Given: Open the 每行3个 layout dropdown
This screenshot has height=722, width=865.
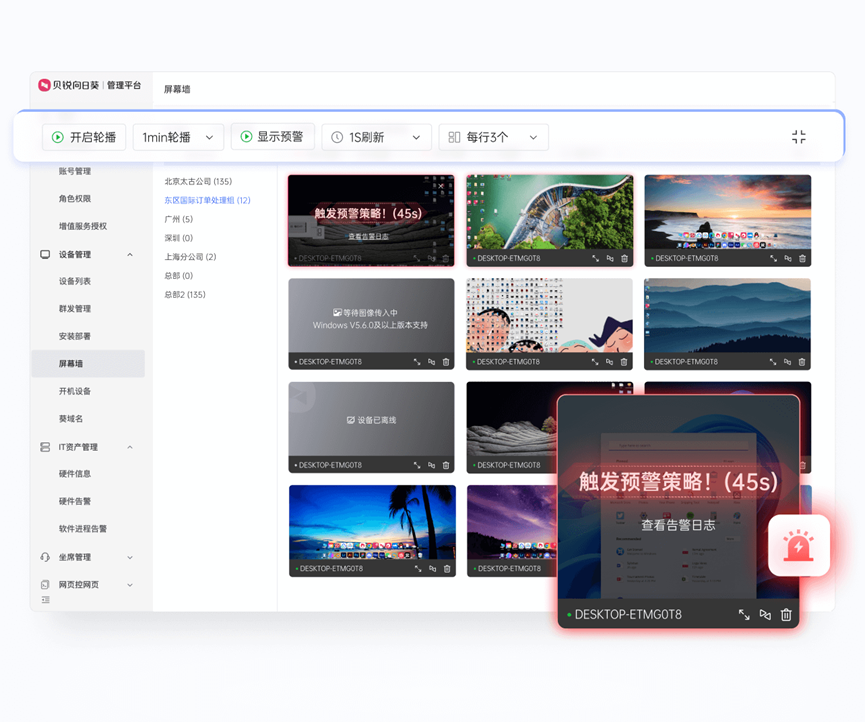Looking at the screenshot, I should tap(494, 136).
